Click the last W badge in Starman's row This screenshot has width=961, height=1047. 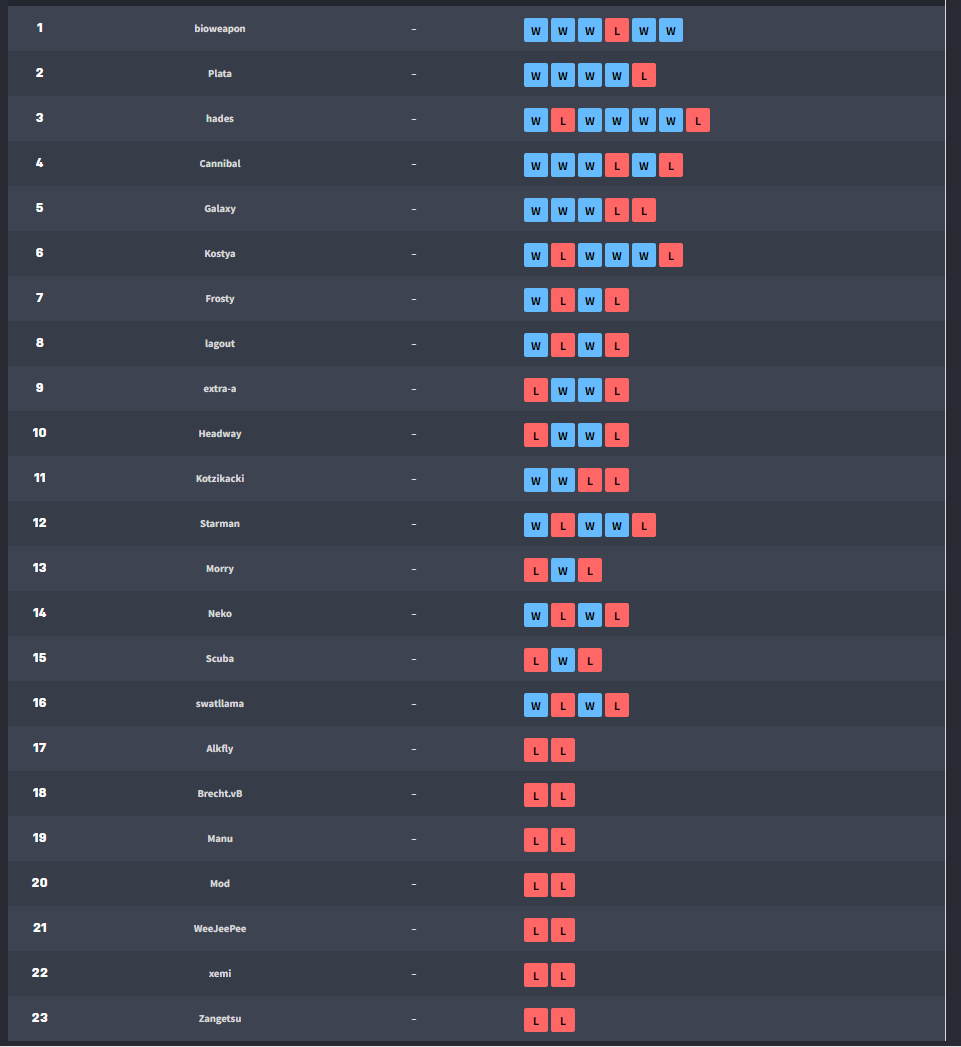pyautogui.click(x=616, y=526)
